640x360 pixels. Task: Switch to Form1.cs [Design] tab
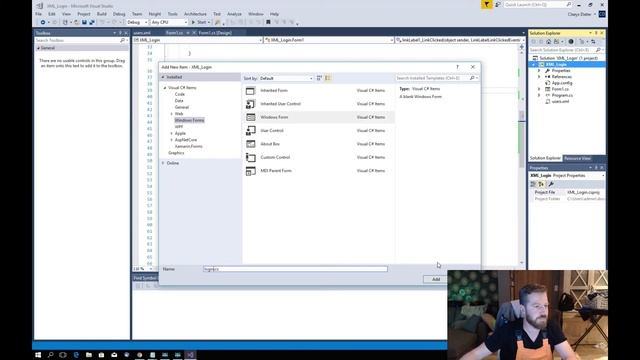tap(216, 33)
